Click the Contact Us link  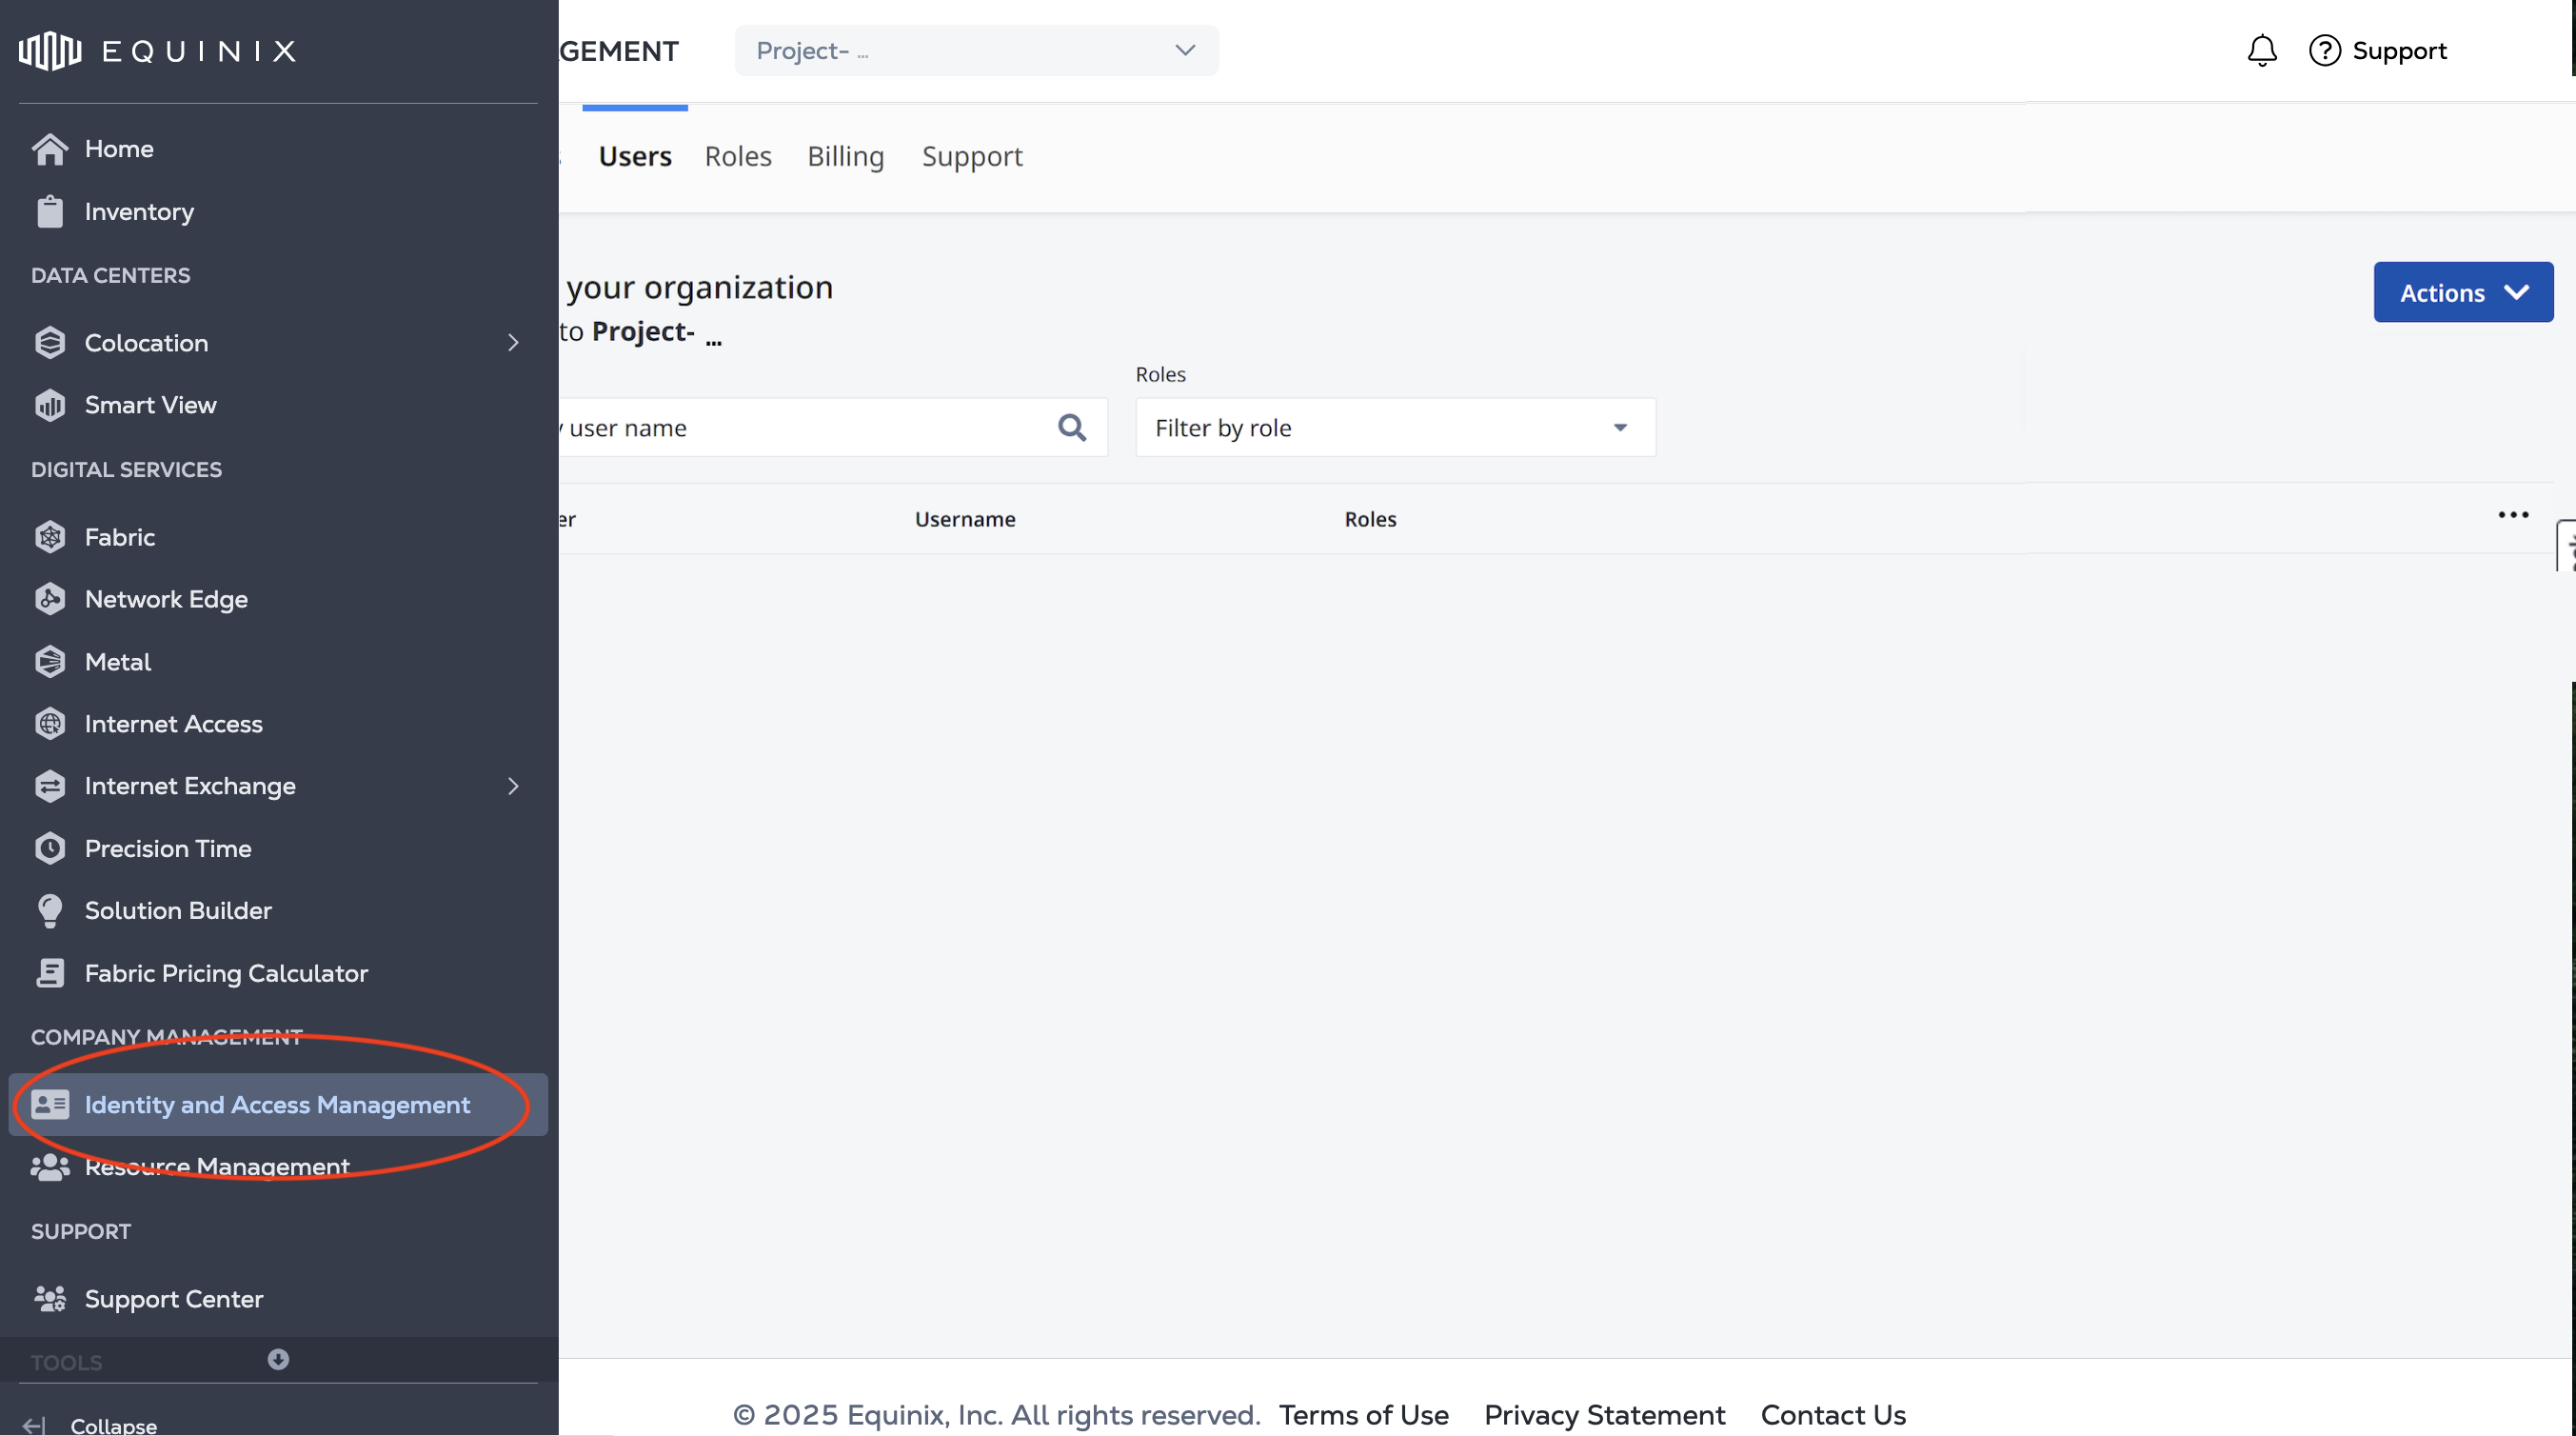(1833, 1415)
